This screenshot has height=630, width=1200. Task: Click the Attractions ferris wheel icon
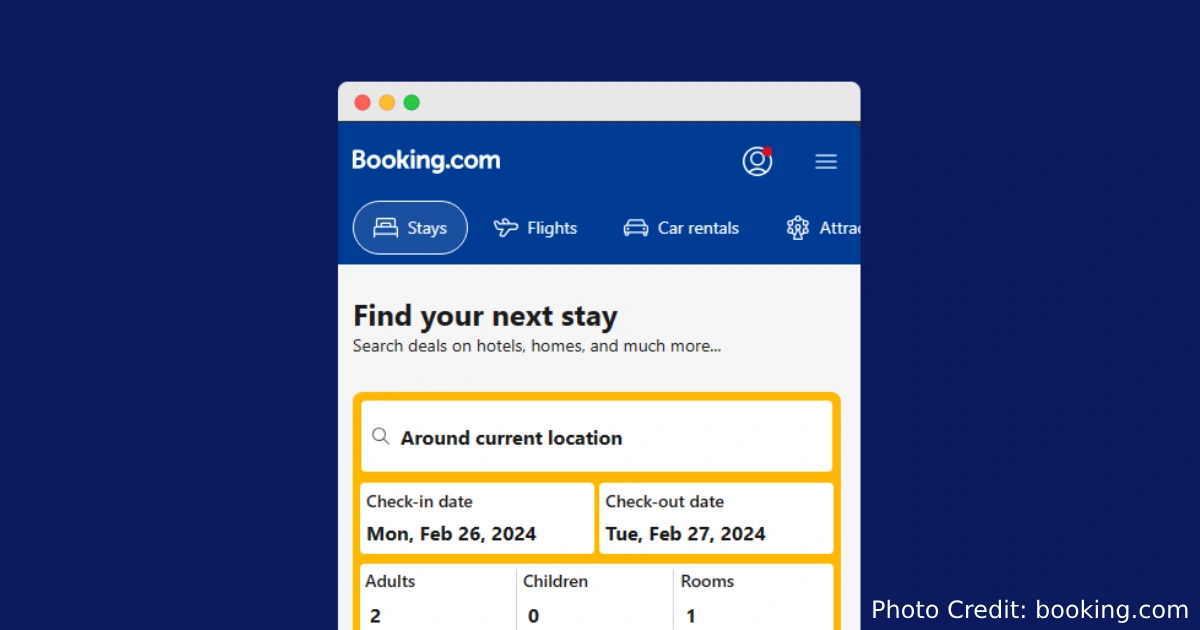coord(798,227)
